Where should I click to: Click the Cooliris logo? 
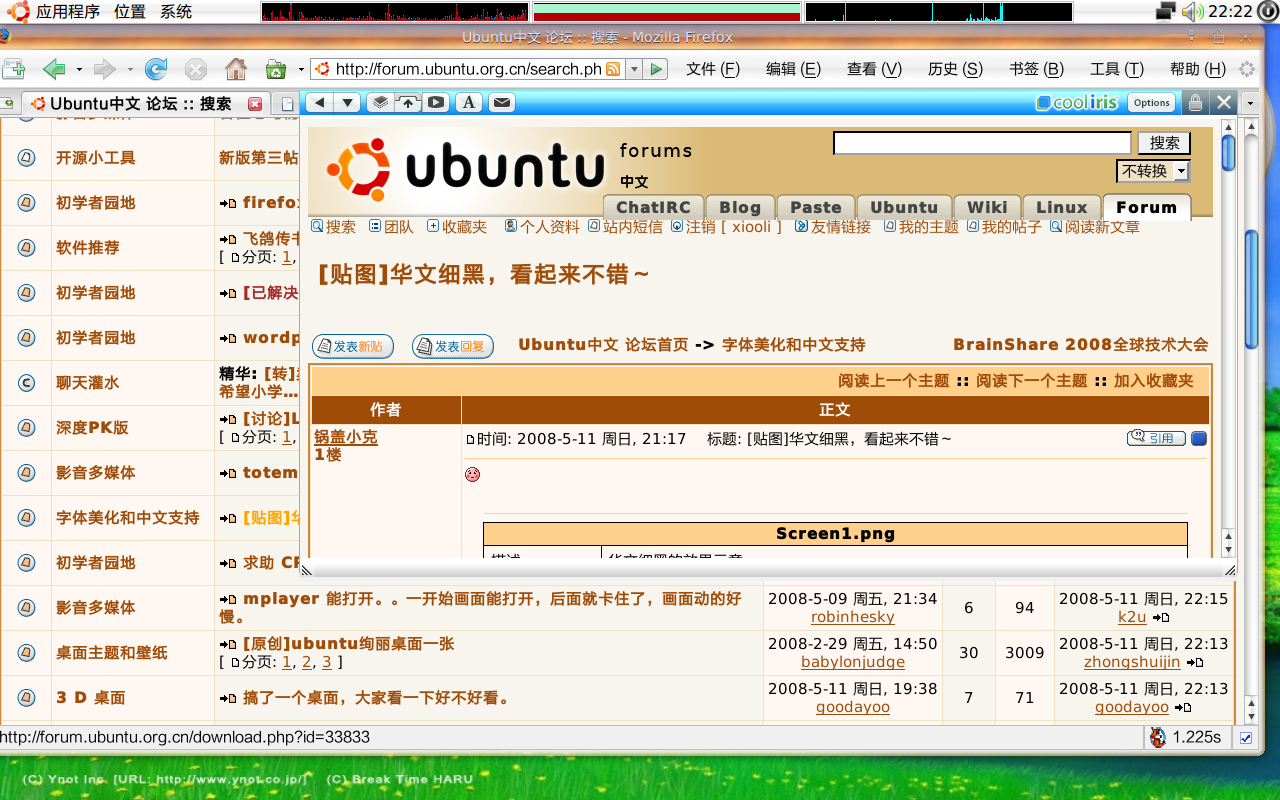pos(1078,102)
